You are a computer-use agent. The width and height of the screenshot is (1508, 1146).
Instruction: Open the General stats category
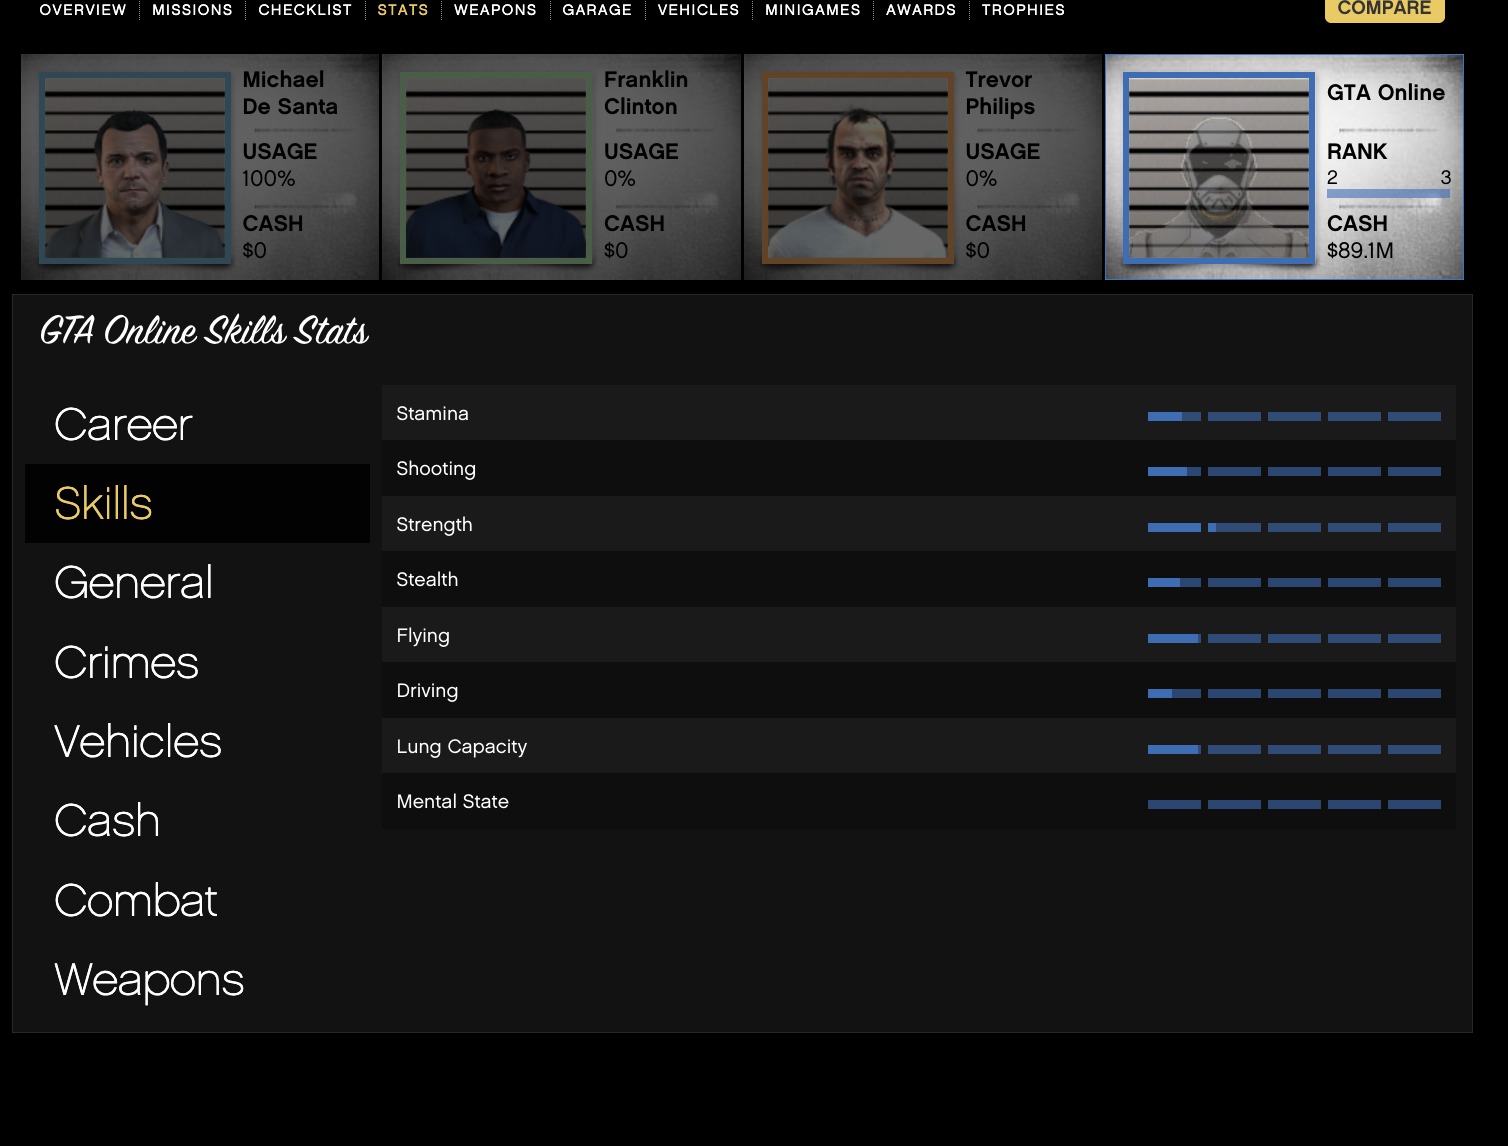point(197,582)
